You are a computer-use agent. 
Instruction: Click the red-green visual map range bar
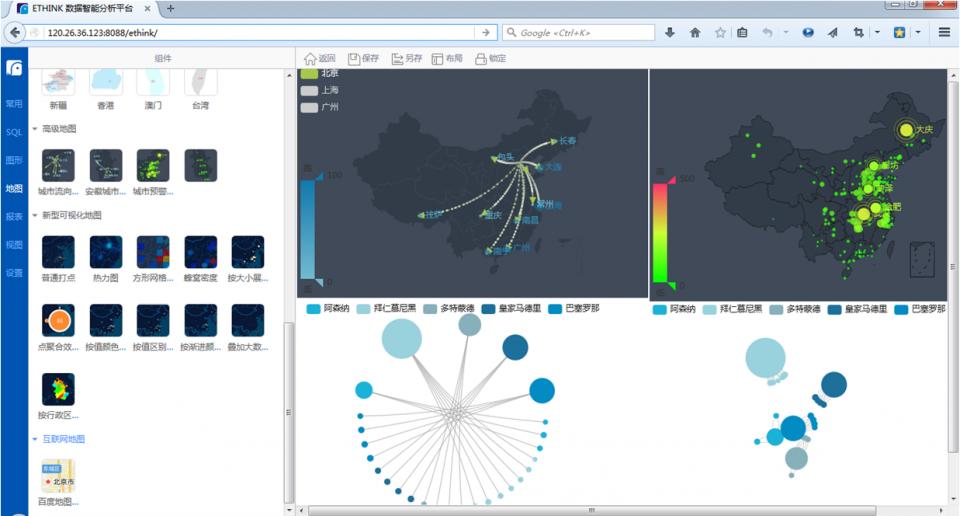660,233
